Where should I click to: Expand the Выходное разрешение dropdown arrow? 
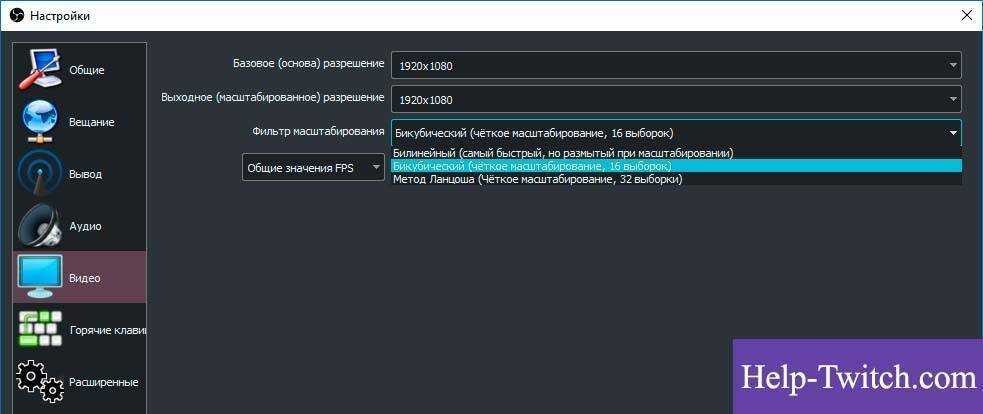(x=952, y=100)
